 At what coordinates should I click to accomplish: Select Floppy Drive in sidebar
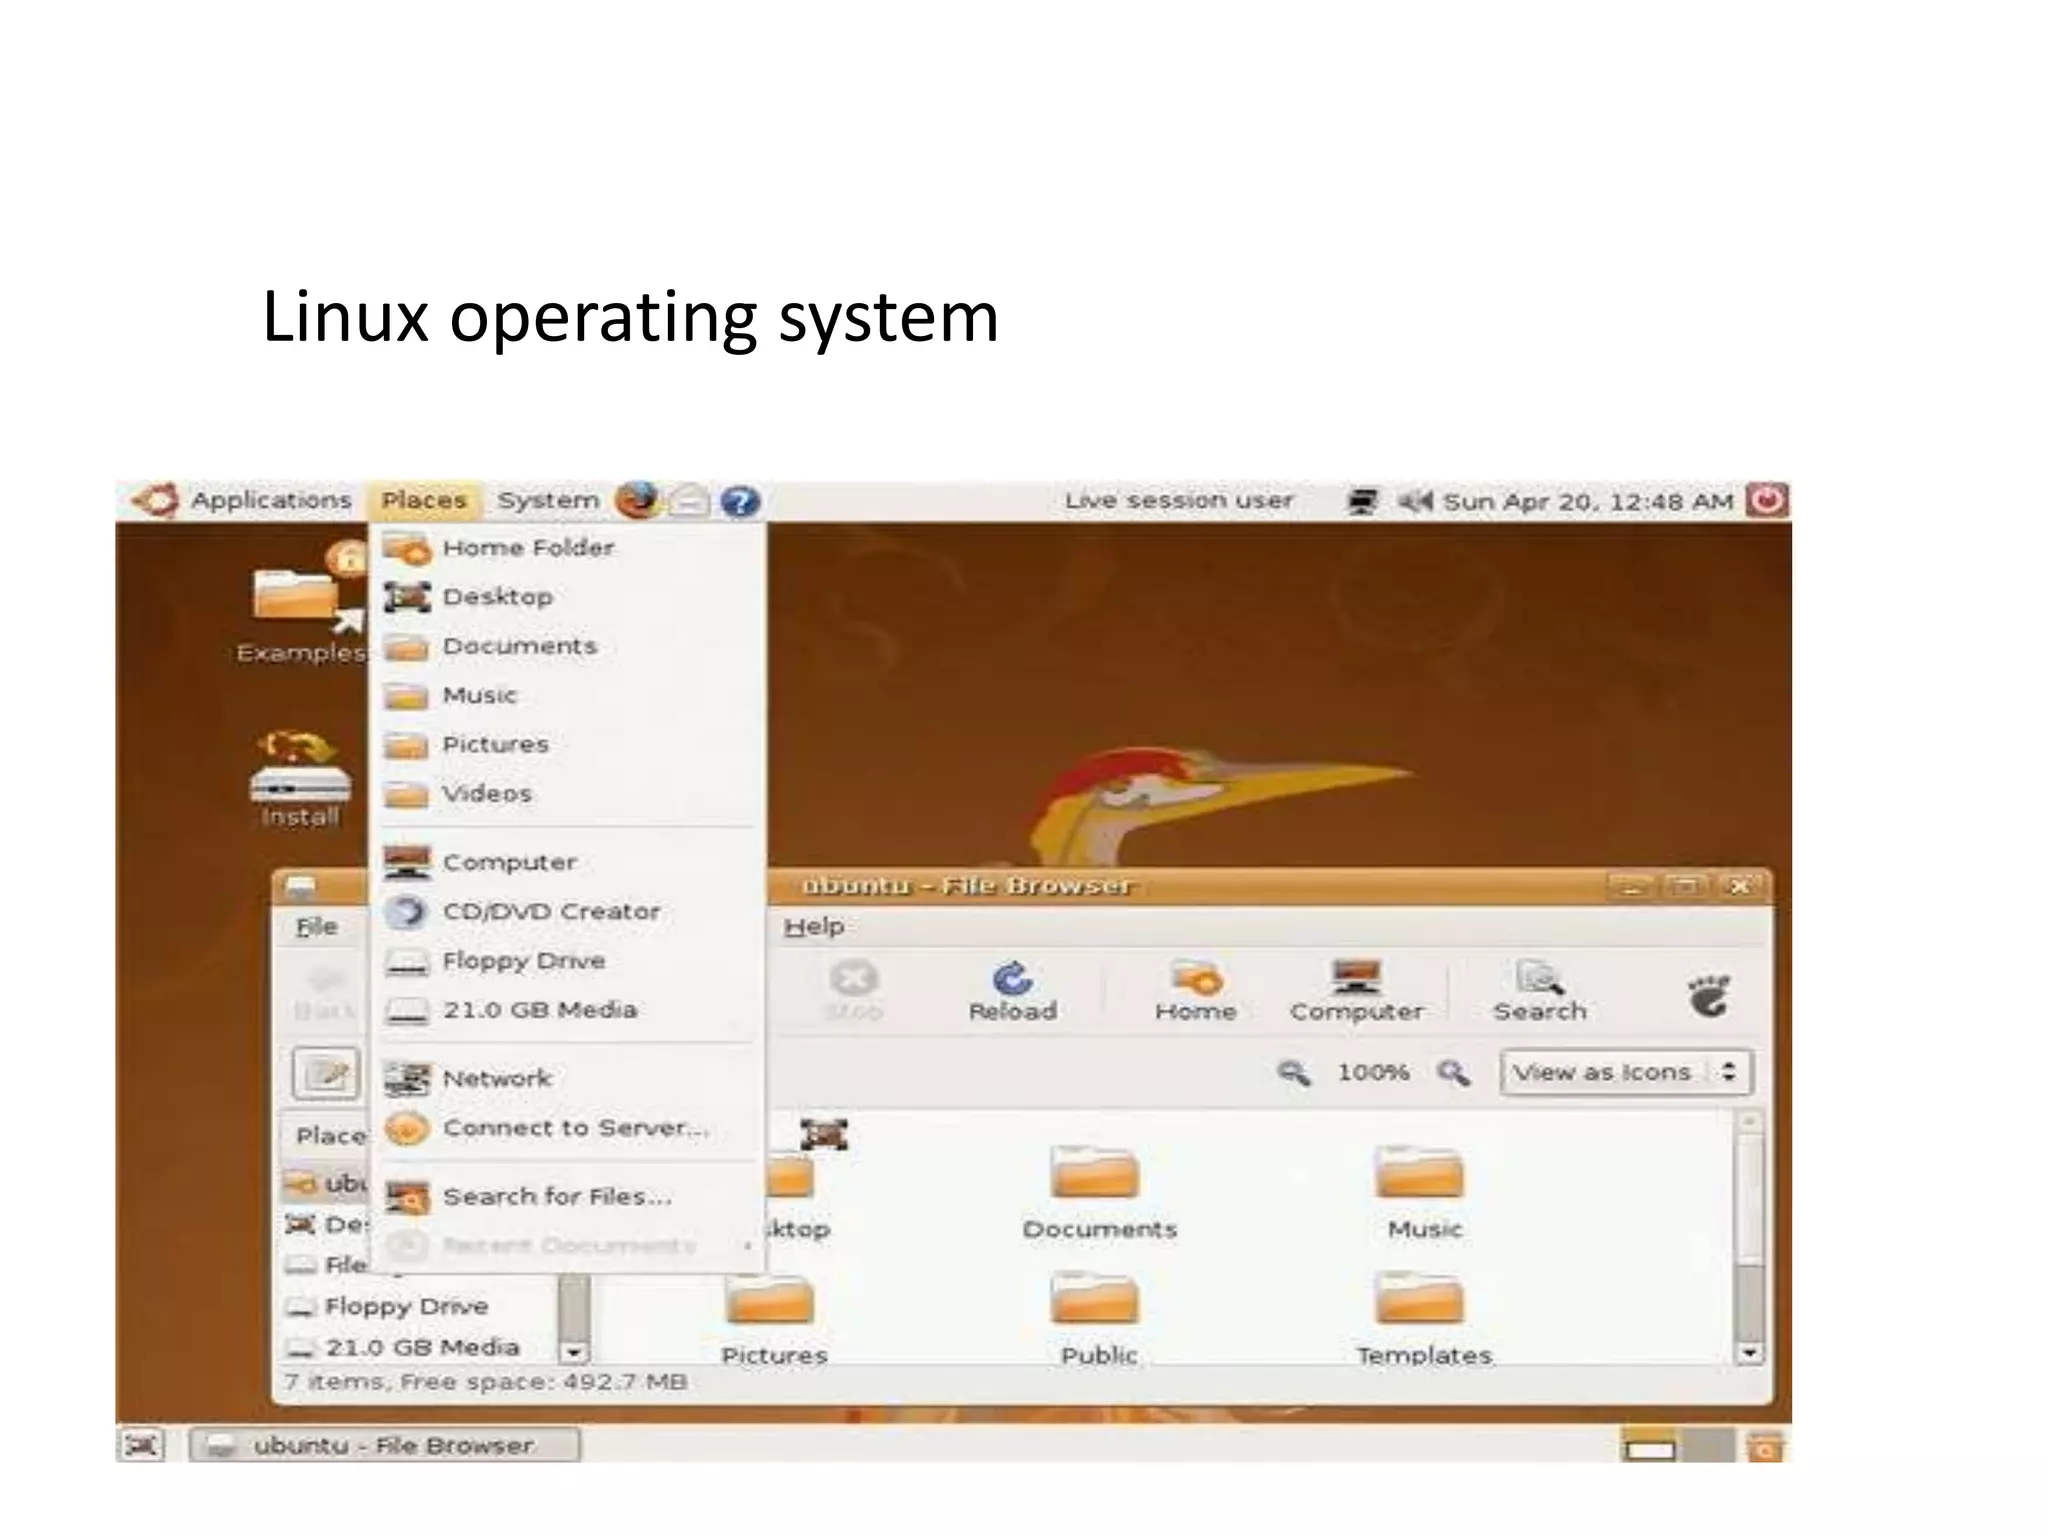[406, 1306]
